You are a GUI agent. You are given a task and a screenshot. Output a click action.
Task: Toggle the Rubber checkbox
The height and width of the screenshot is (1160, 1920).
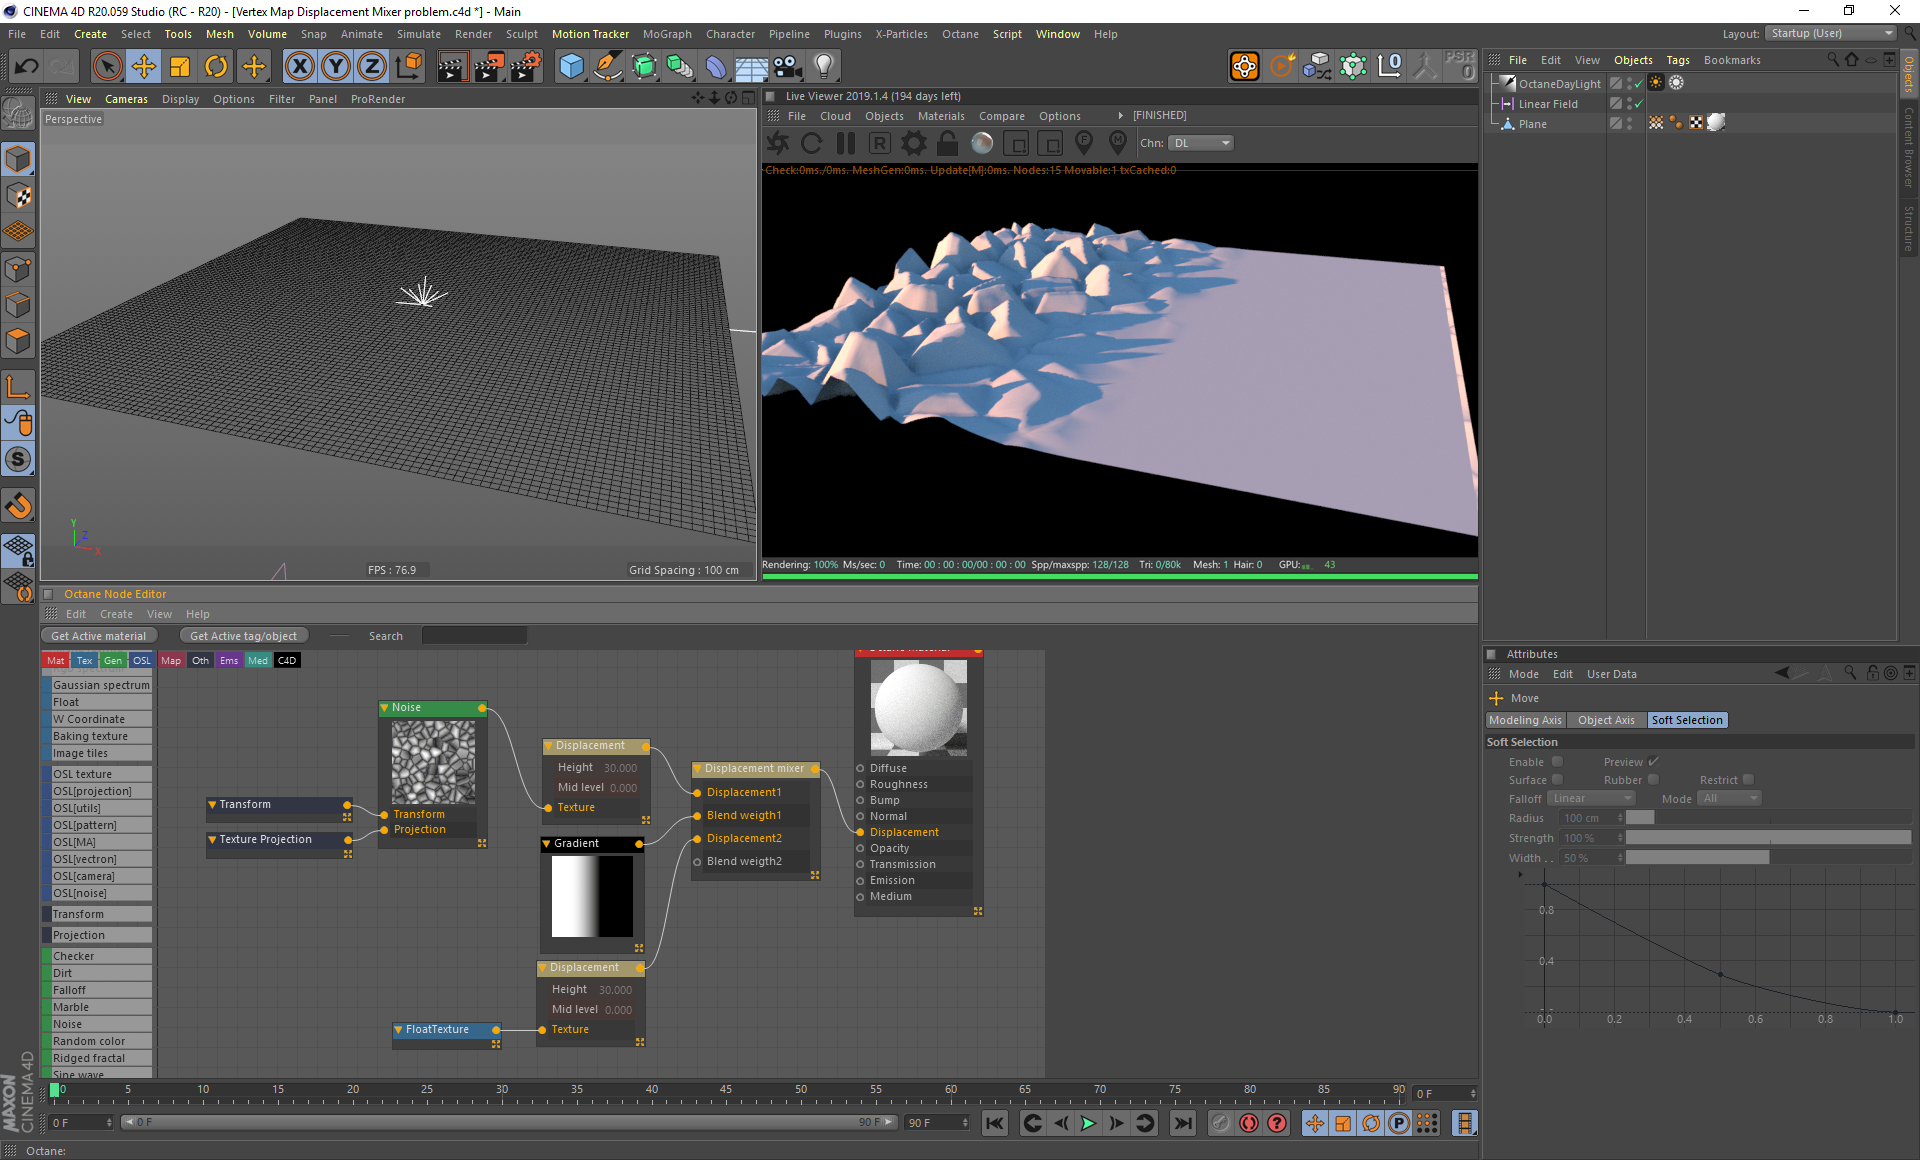(x=1653, y=780)
